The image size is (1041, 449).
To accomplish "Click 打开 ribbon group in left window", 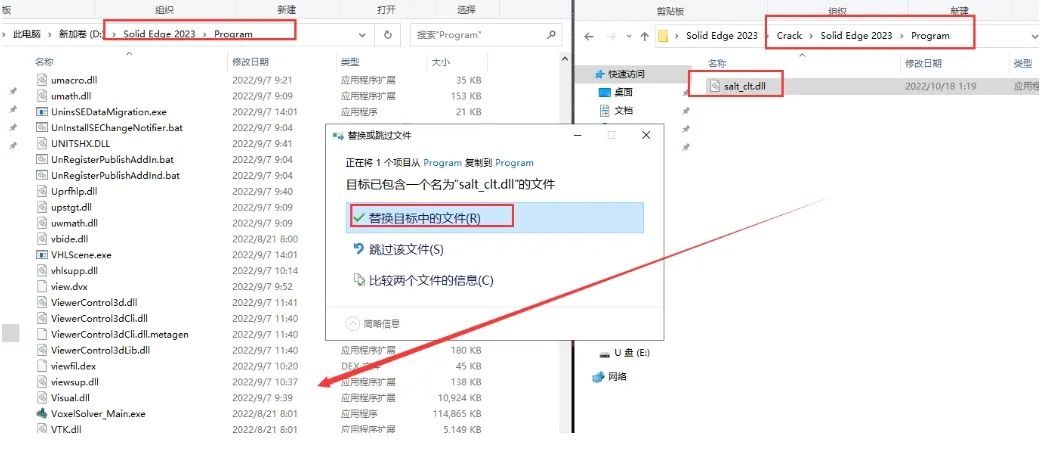I will 386,10.
